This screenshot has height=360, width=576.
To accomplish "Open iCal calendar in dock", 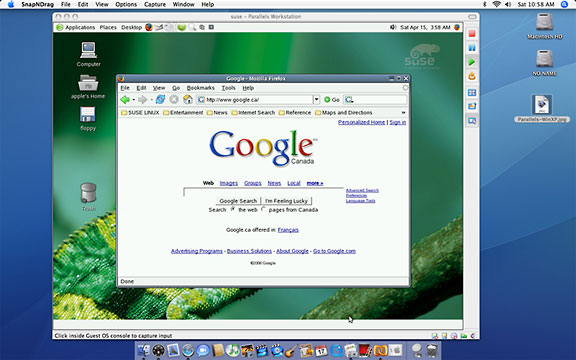I will (321, 350).
